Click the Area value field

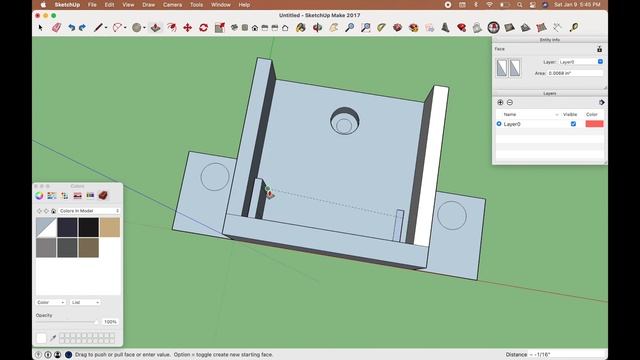tap(575, 73)
